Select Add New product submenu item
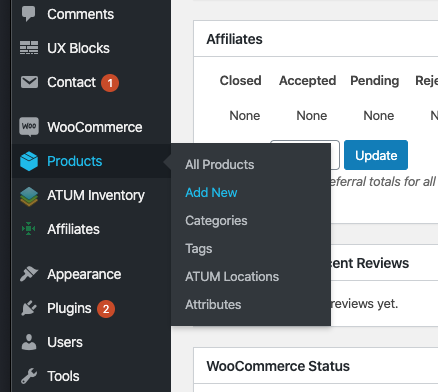Screen dimensions: 438x392 click(x=211, y=193)
